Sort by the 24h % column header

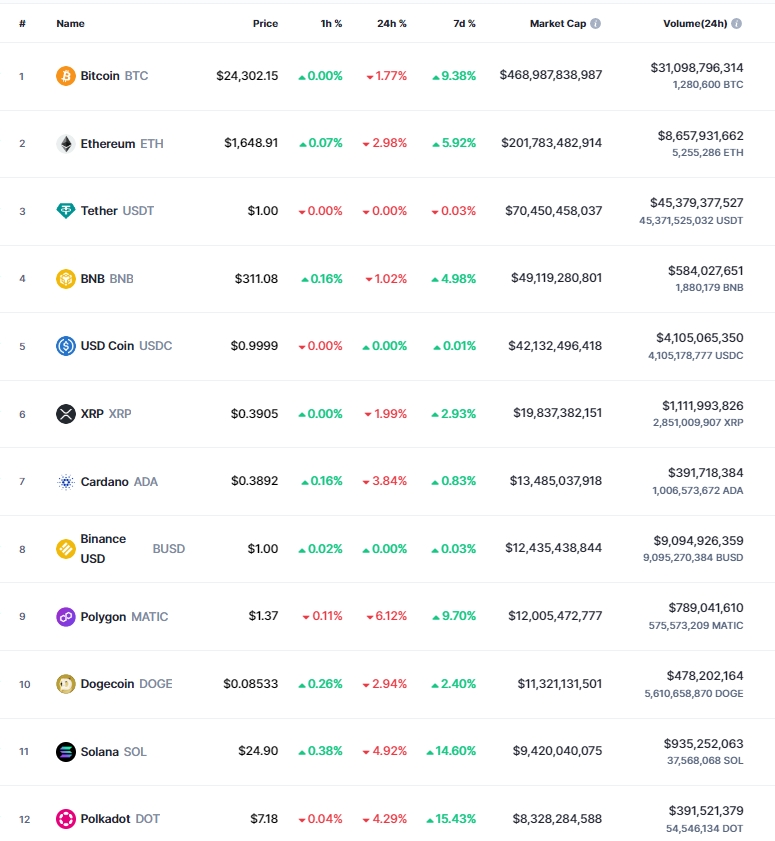point(392,24)
